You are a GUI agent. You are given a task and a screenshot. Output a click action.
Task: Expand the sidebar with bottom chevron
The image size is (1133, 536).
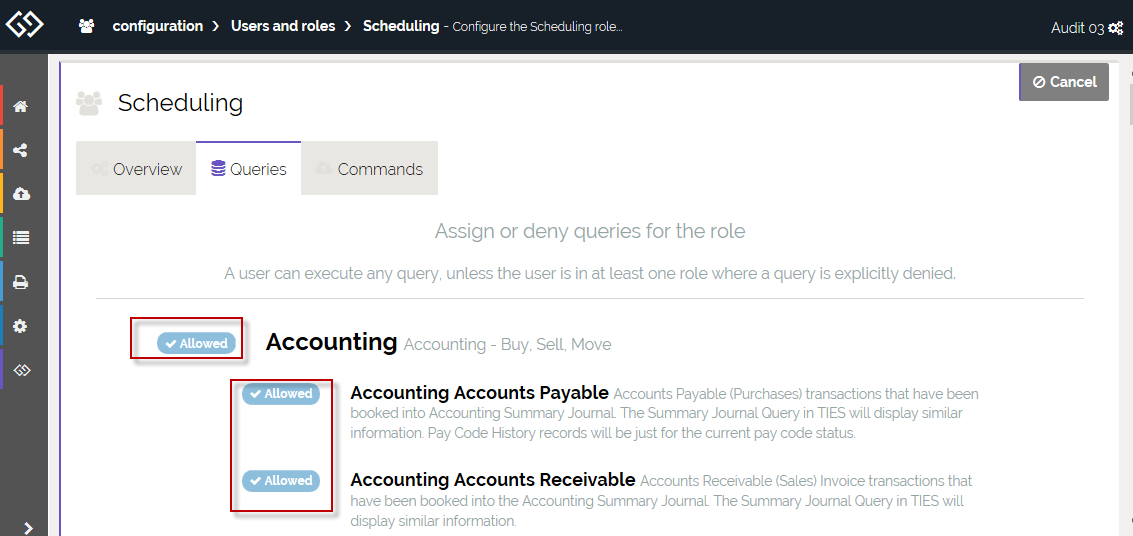(x=28, y=527)
